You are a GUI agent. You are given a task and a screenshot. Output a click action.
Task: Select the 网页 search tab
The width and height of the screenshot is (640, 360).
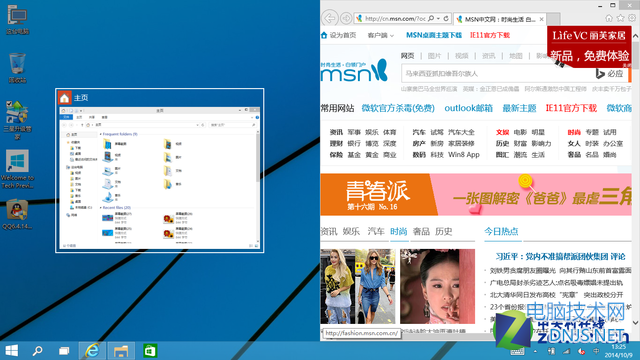click(x=407, y=56)
